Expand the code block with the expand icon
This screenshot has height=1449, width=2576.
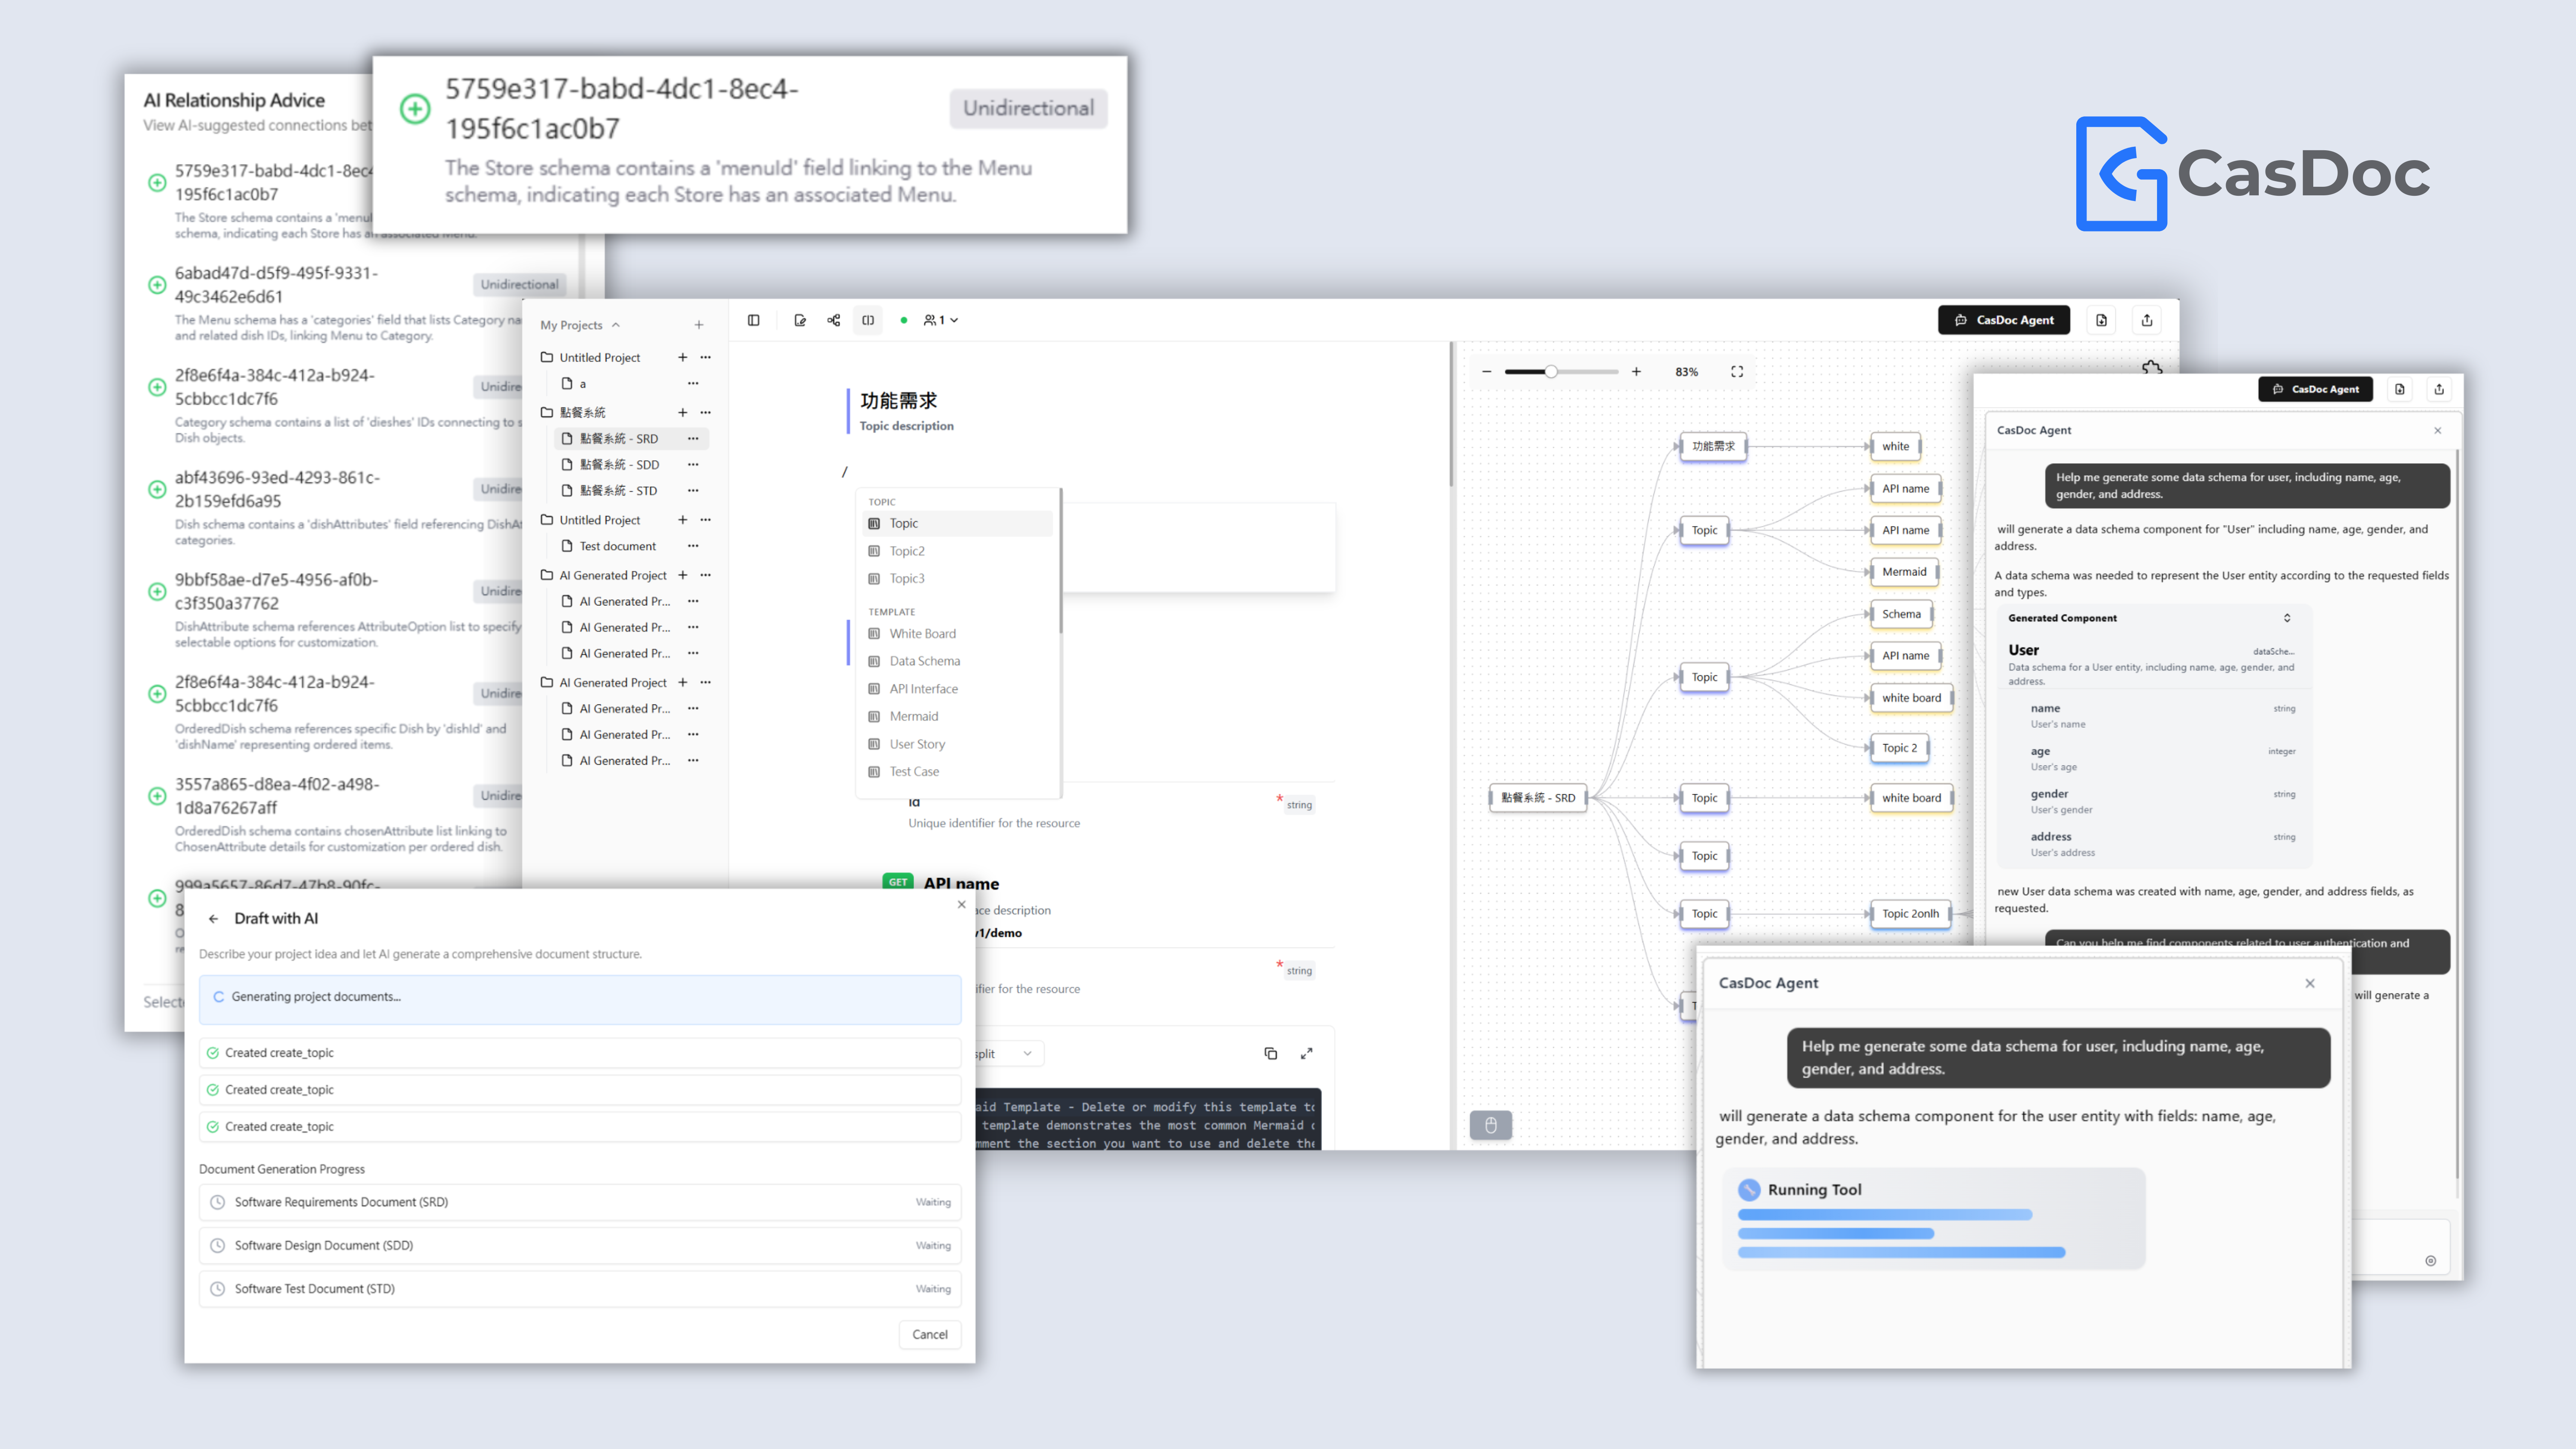(1306, 1053)
